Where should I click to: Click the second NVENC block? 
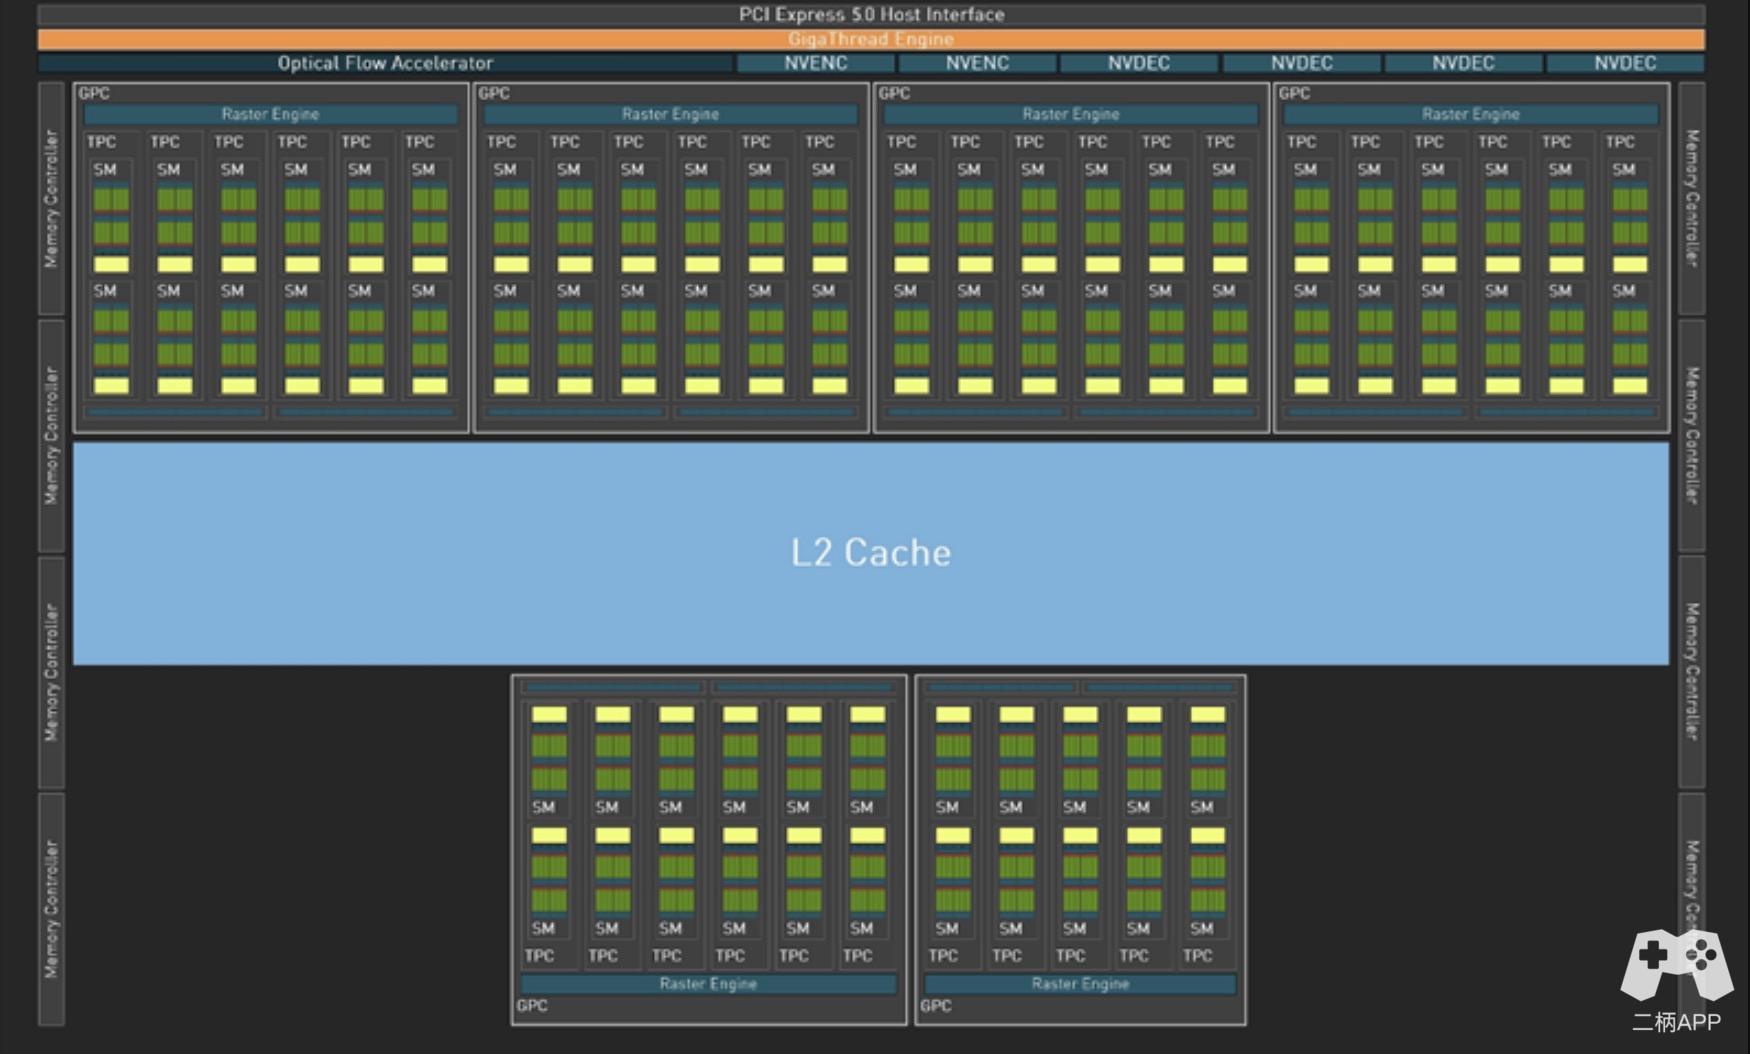pyautogui.click(x=977, y=63)
